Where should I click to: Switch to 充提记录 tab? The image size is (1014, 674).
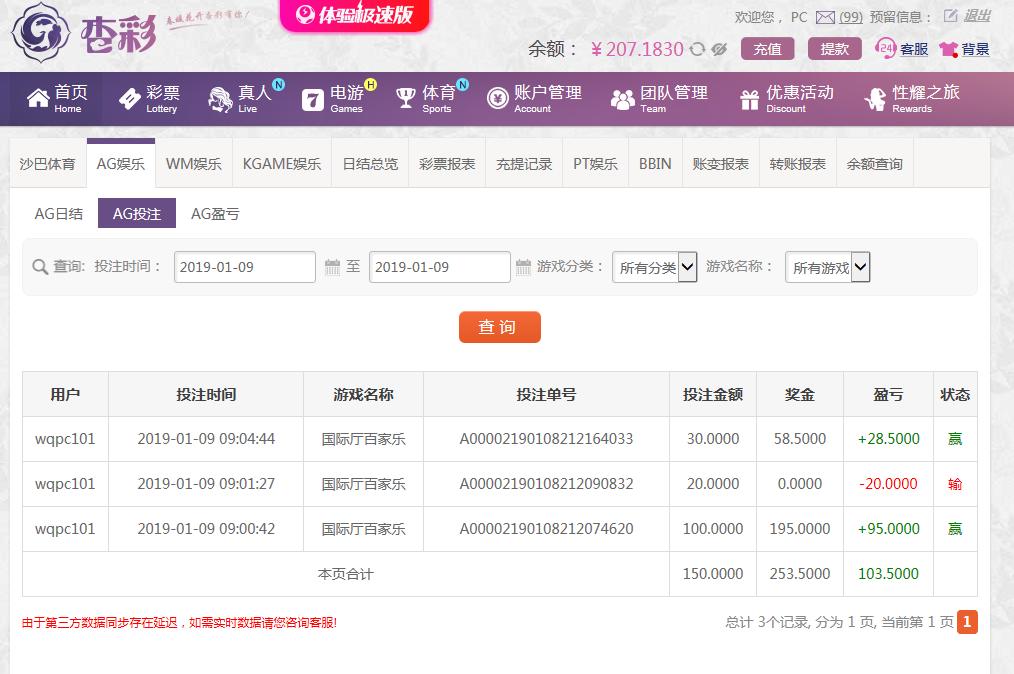click(524, 164)
